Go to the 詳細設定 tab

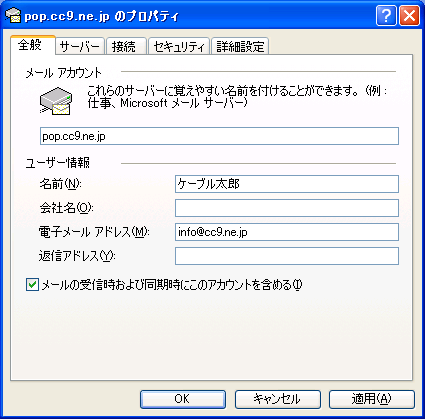click(240, 46)
